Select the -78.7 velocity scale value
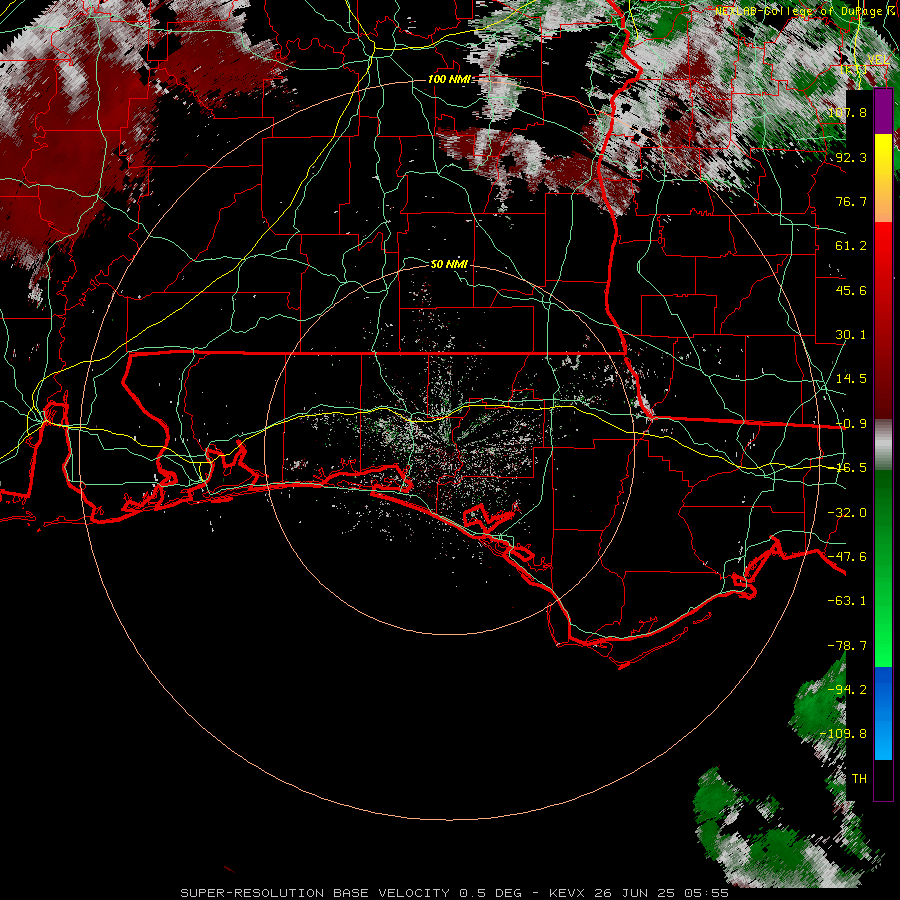 click(847, 645)
